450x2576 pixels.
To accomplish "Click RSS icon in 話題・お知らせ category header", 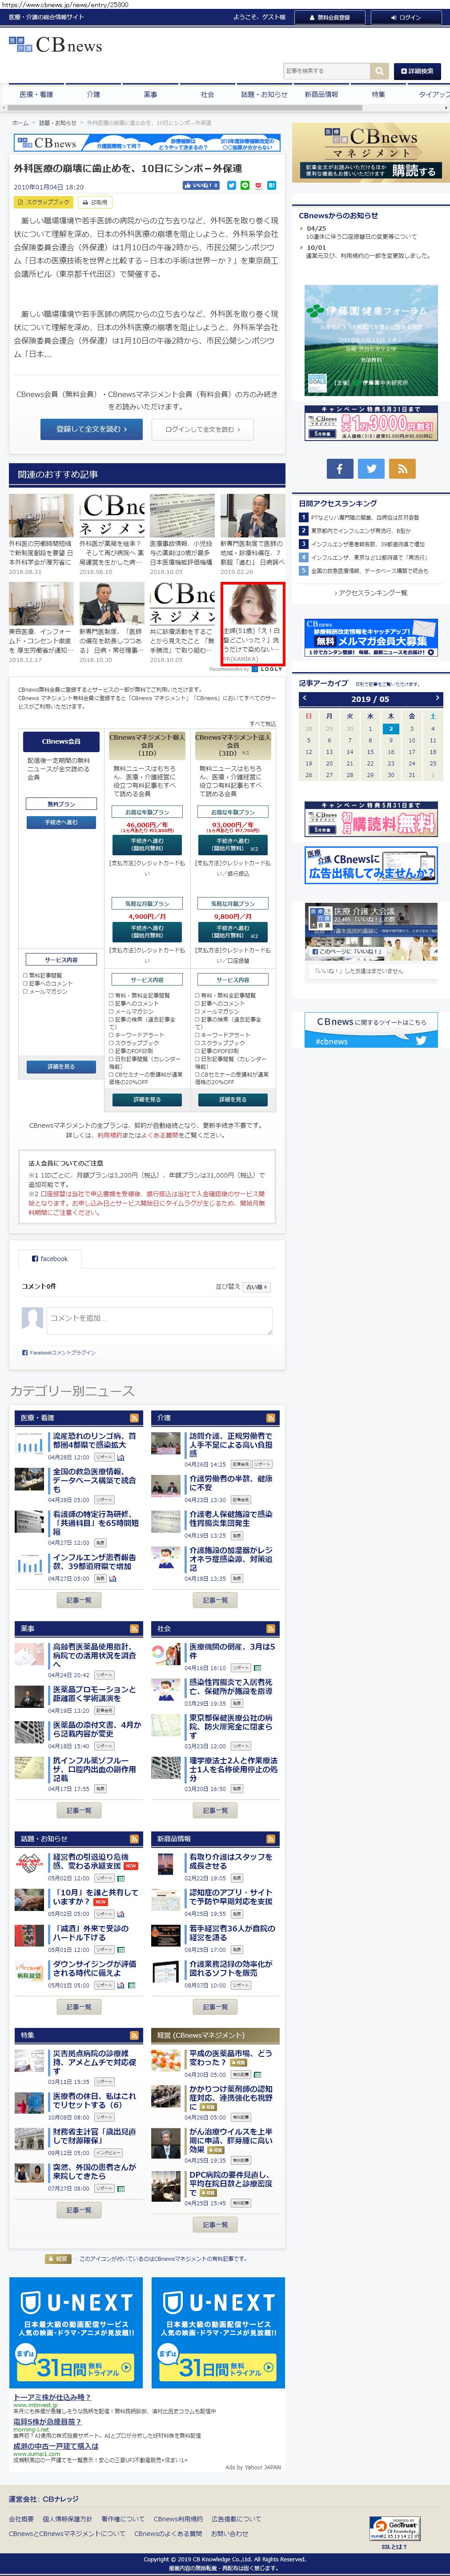I will click(134, 1839).
